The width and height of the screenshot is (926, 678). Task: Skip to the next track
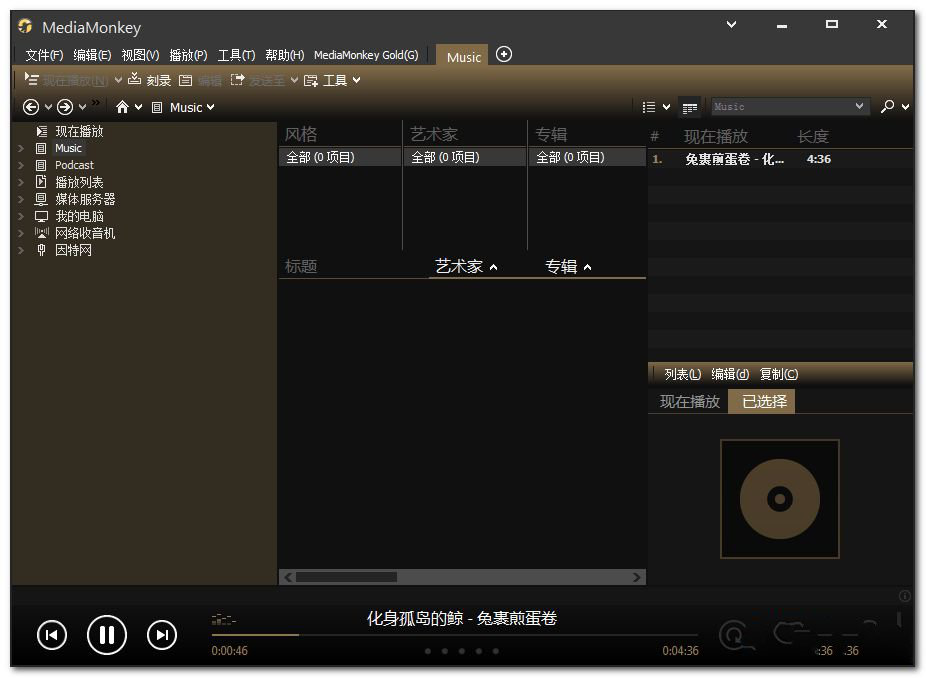(x=162, y=635)
